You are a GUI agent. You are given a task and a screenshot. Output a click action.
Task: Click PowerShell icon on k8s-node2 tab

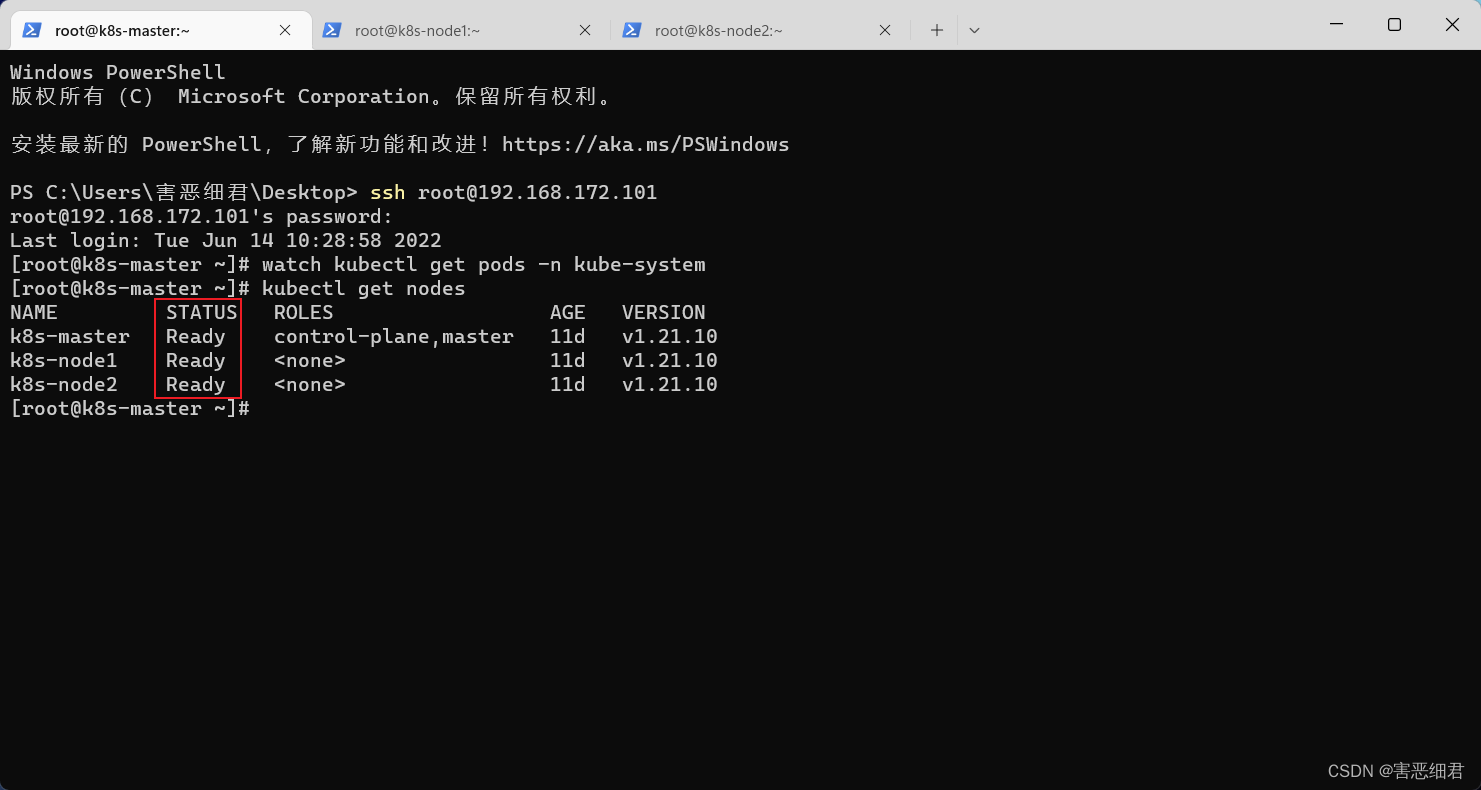[x=632, y=30]
